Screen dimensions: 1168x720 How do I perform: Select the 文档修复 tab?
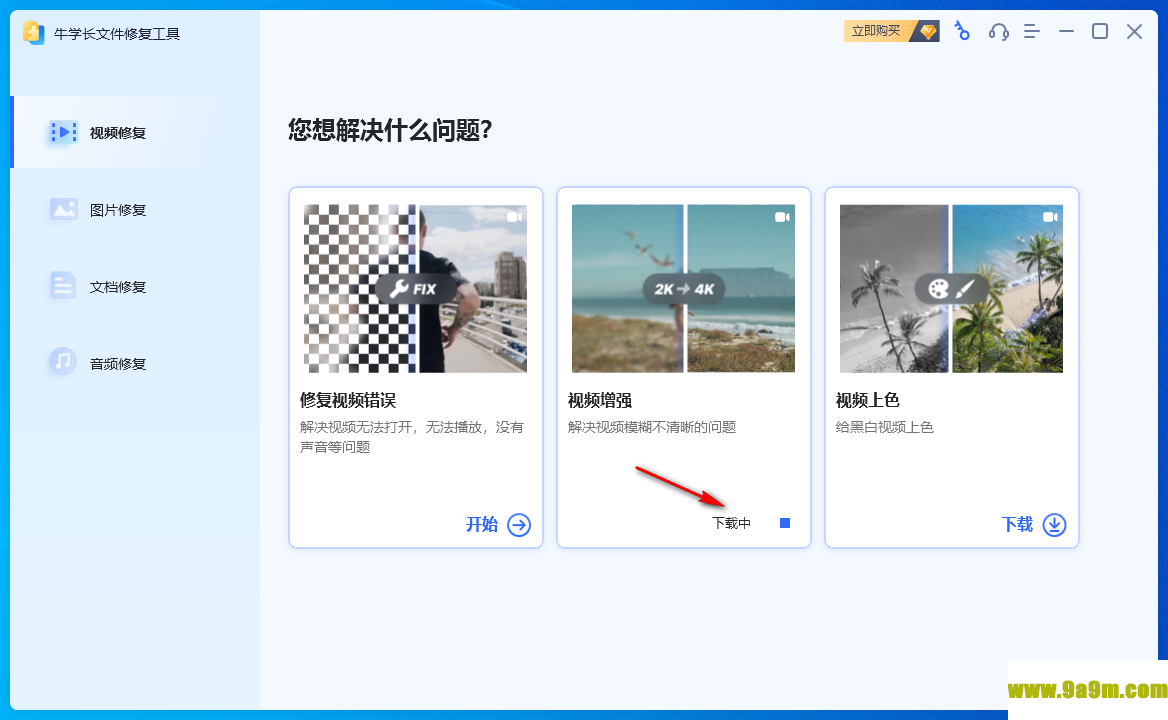[x=135, y=287]
